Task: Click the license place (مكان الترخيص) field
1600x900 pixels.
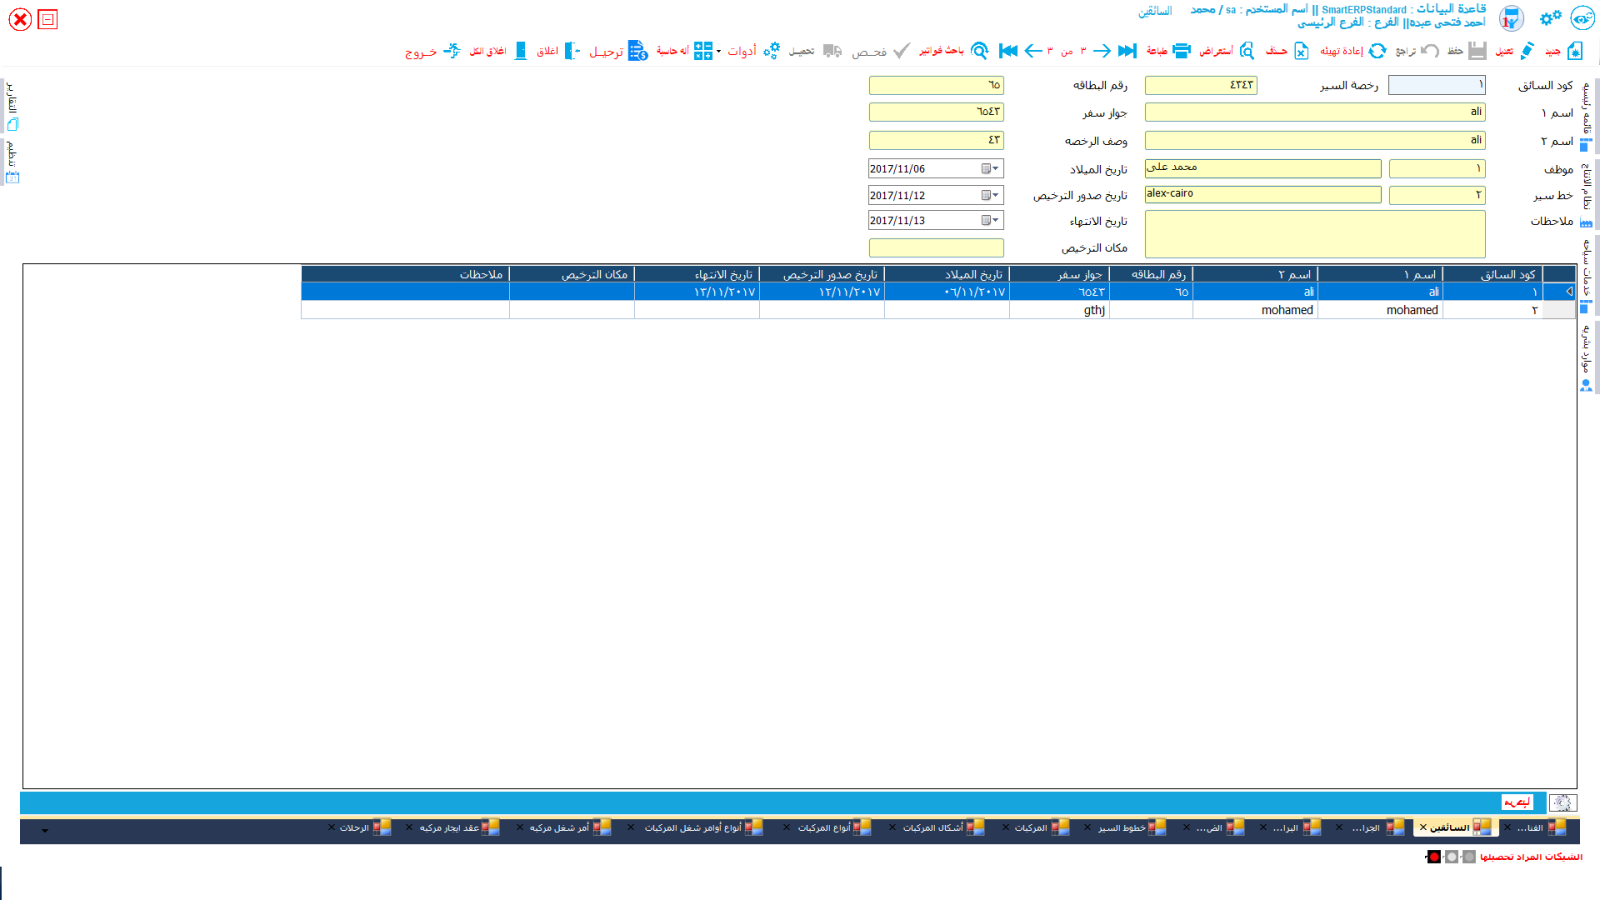Action: click(x=936, y=248)
